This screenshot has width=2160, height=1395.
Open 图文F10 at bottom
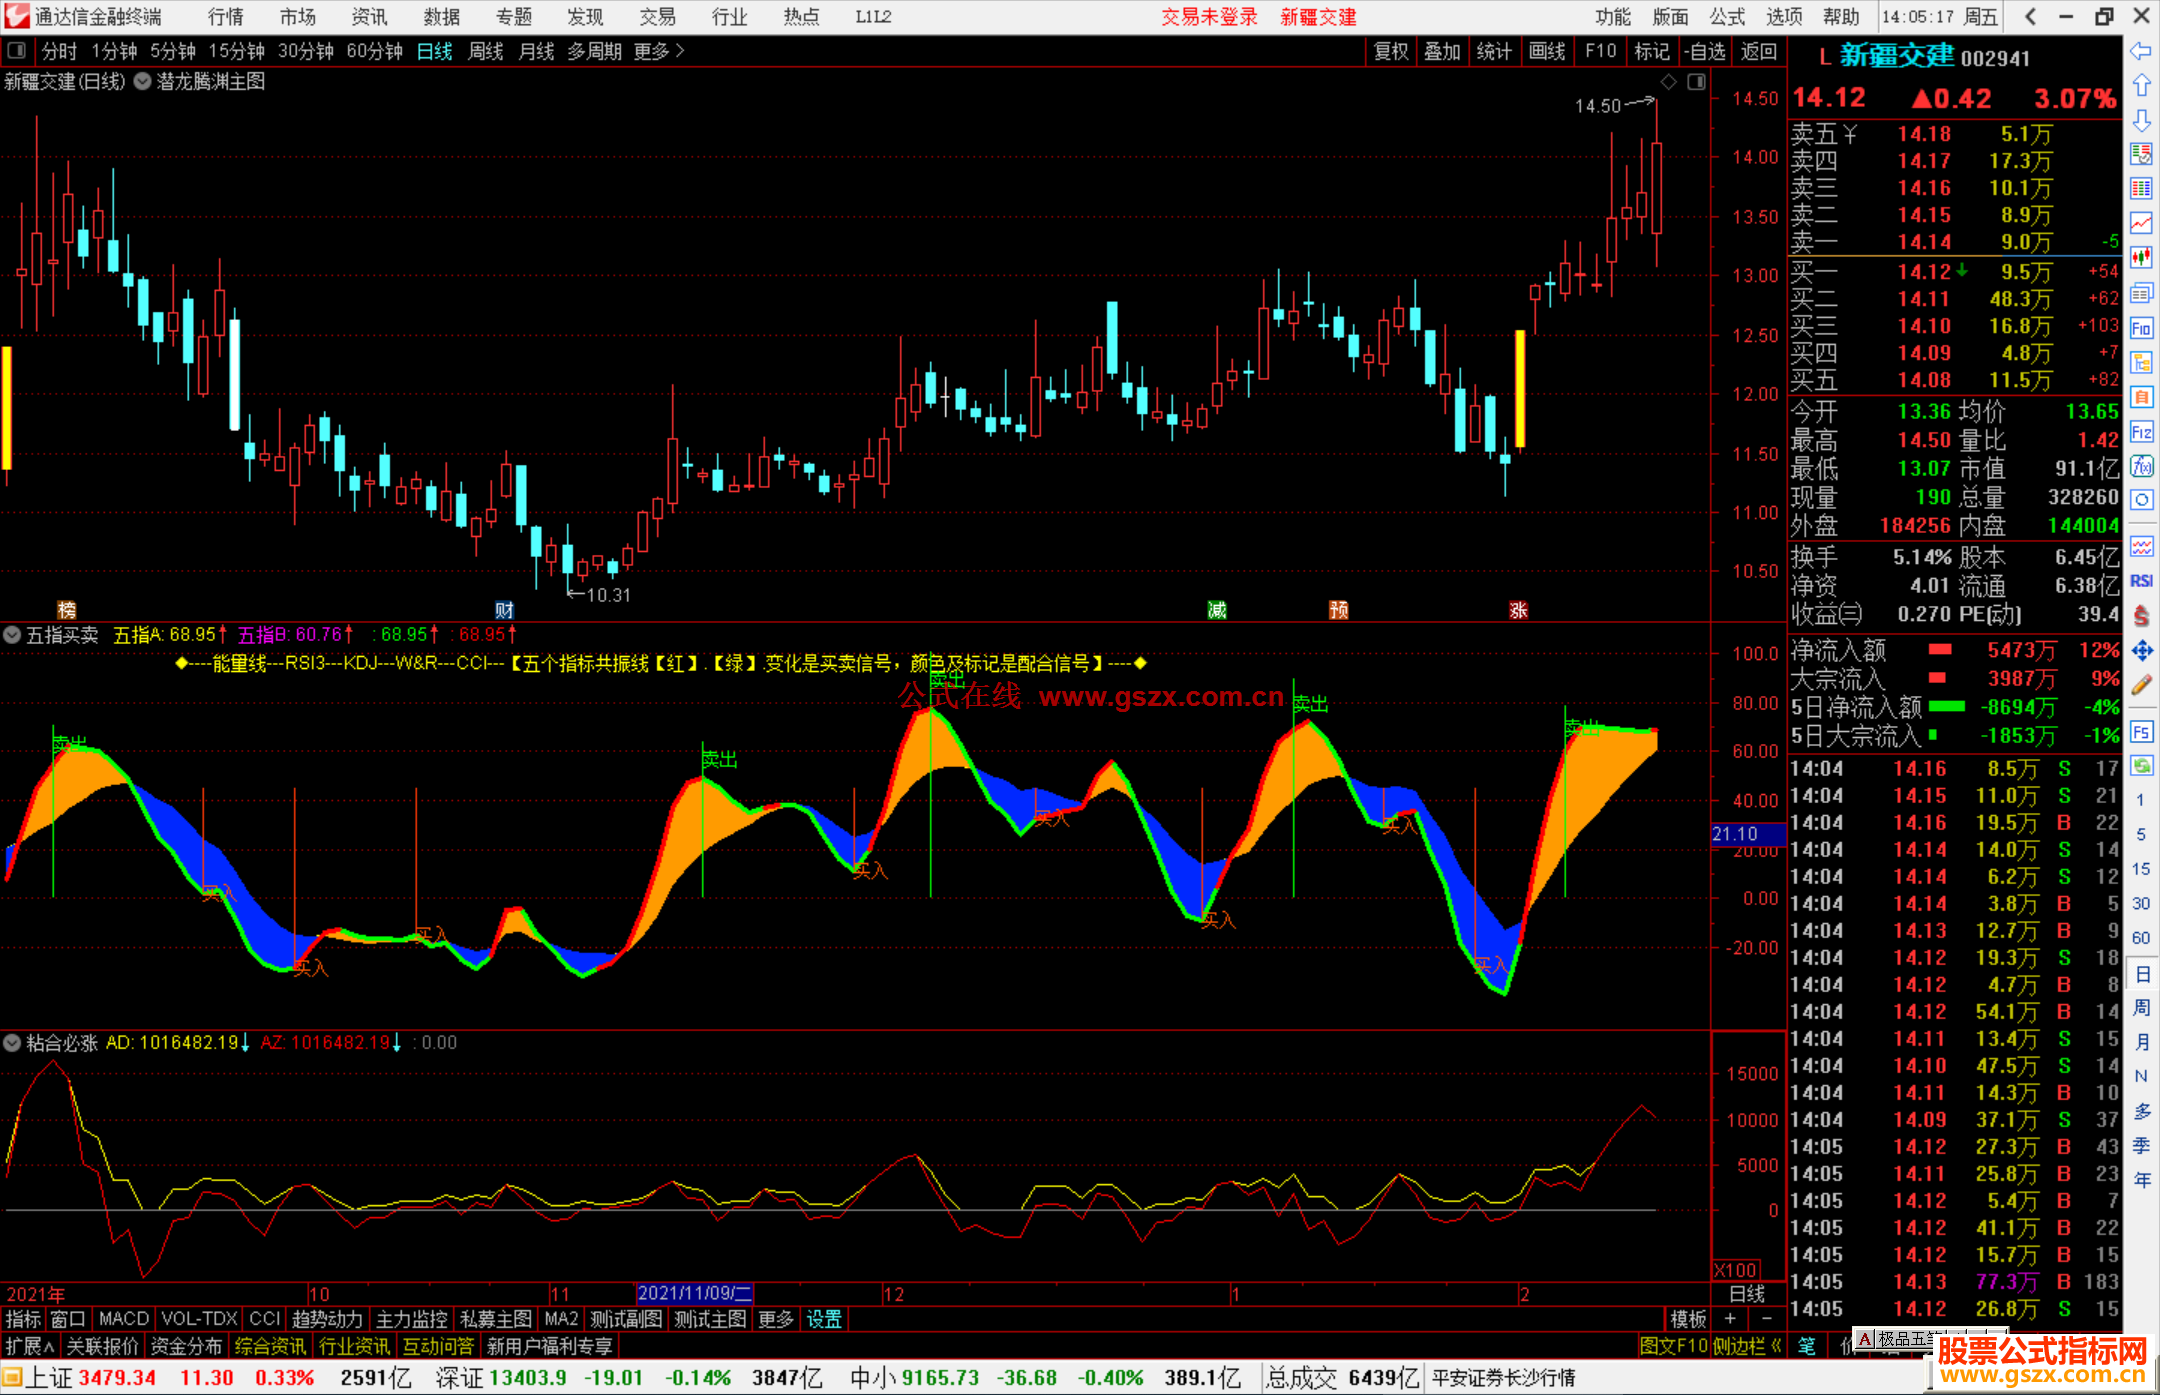[x=1673, y=1346]
